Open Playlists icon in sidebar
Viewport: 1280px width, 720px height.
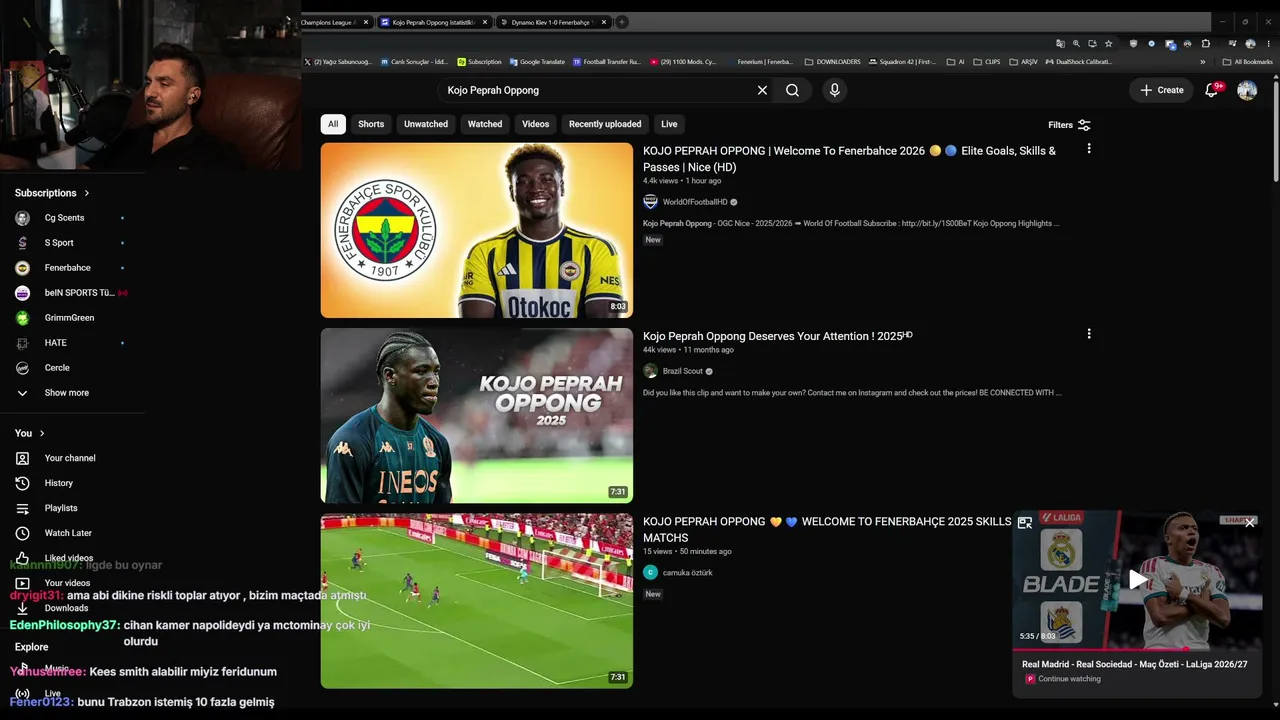23,508
